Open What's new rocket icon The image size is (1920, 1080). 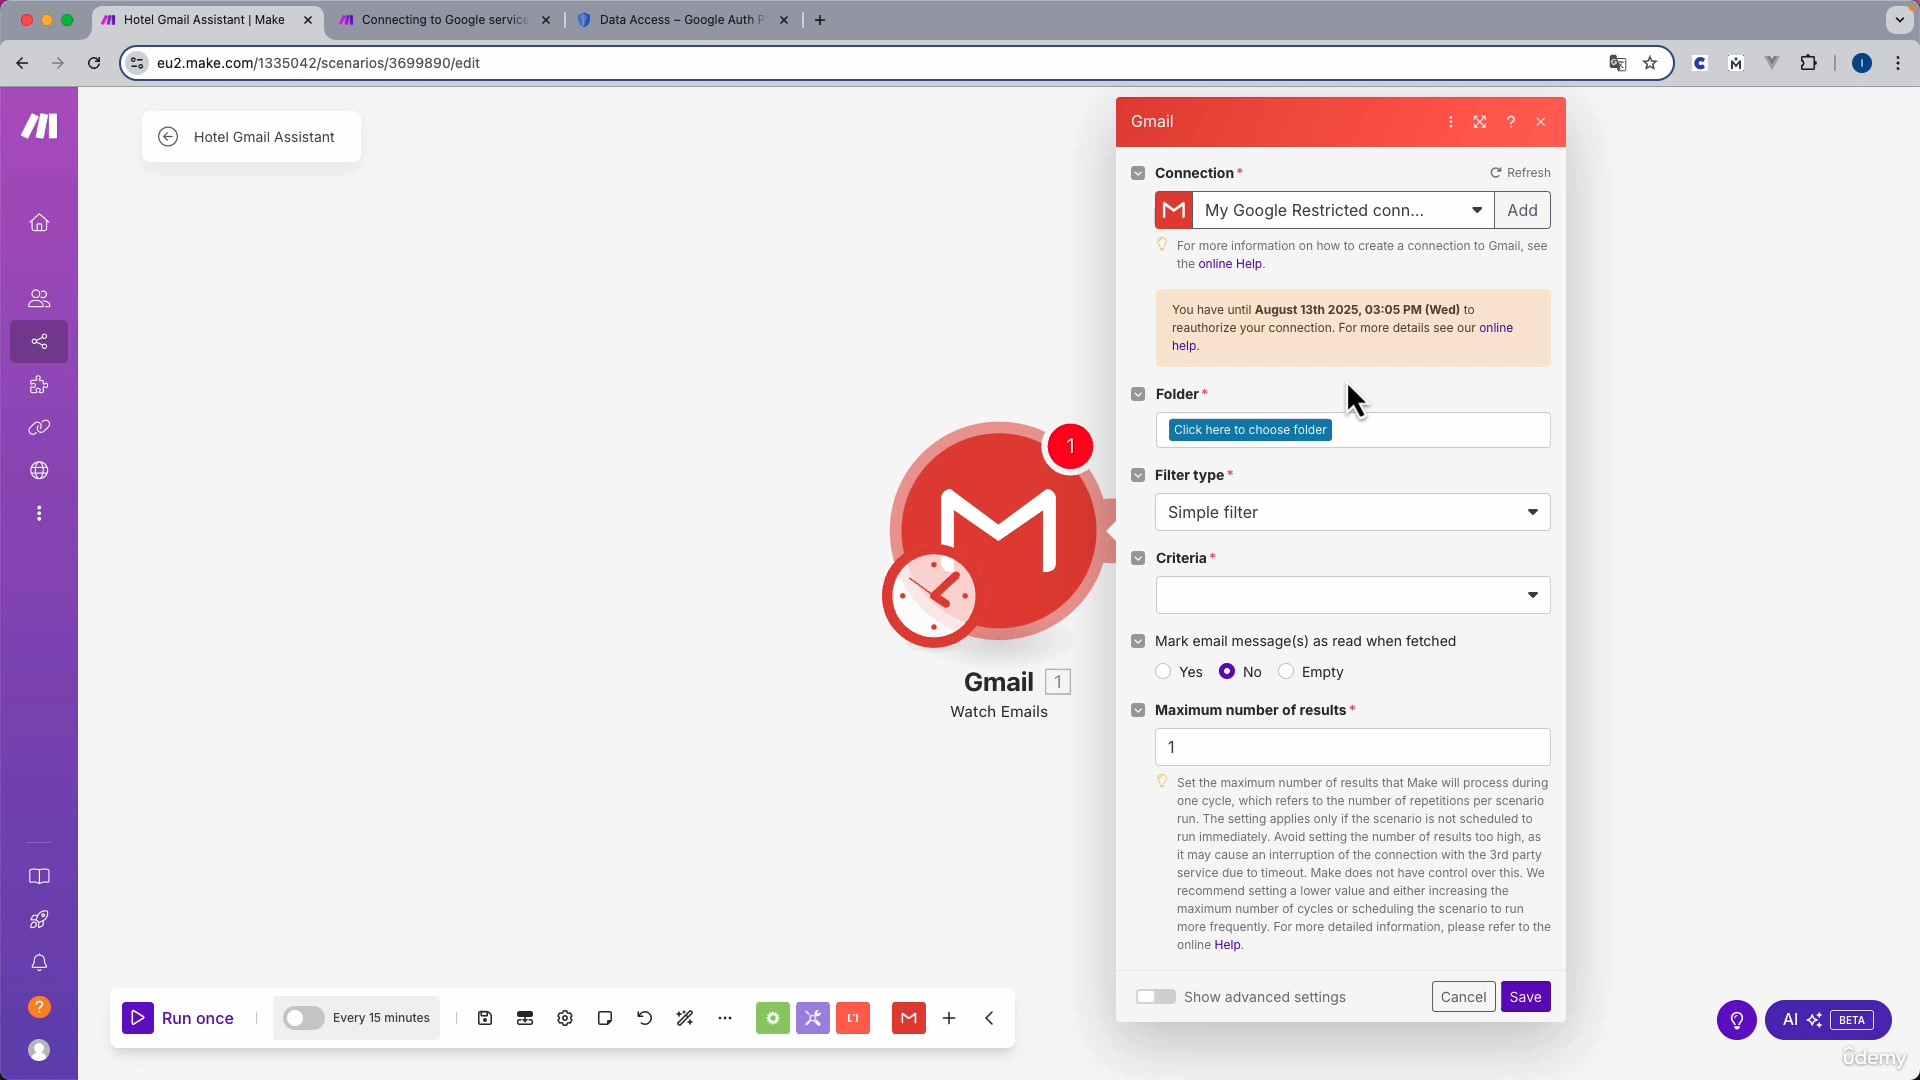pos(39,920)
